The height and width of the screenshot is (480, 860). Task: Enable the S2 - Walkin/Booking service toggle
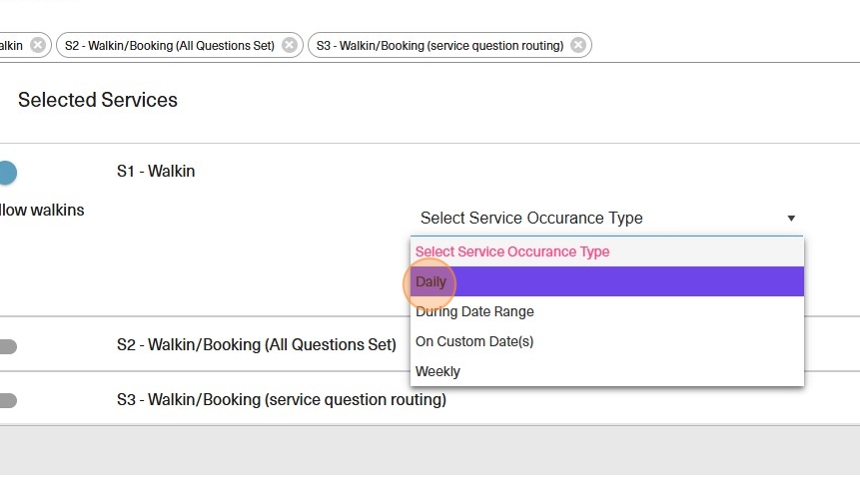pyautogui.click(x=6, y=346)
